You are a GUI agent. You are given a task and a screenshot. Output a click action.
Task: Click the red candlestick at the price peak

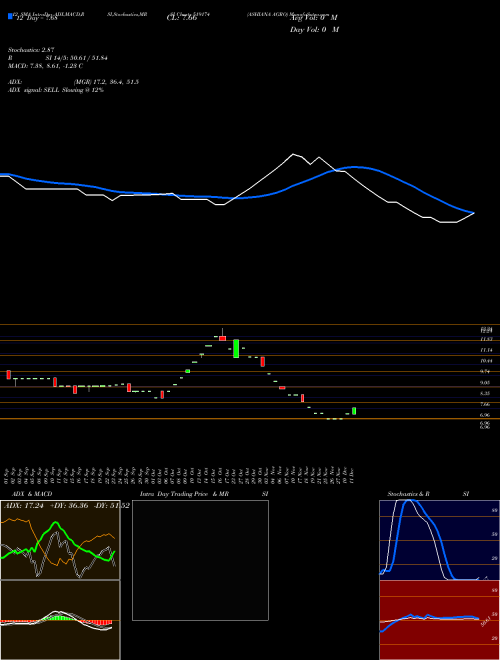(222, 338)
